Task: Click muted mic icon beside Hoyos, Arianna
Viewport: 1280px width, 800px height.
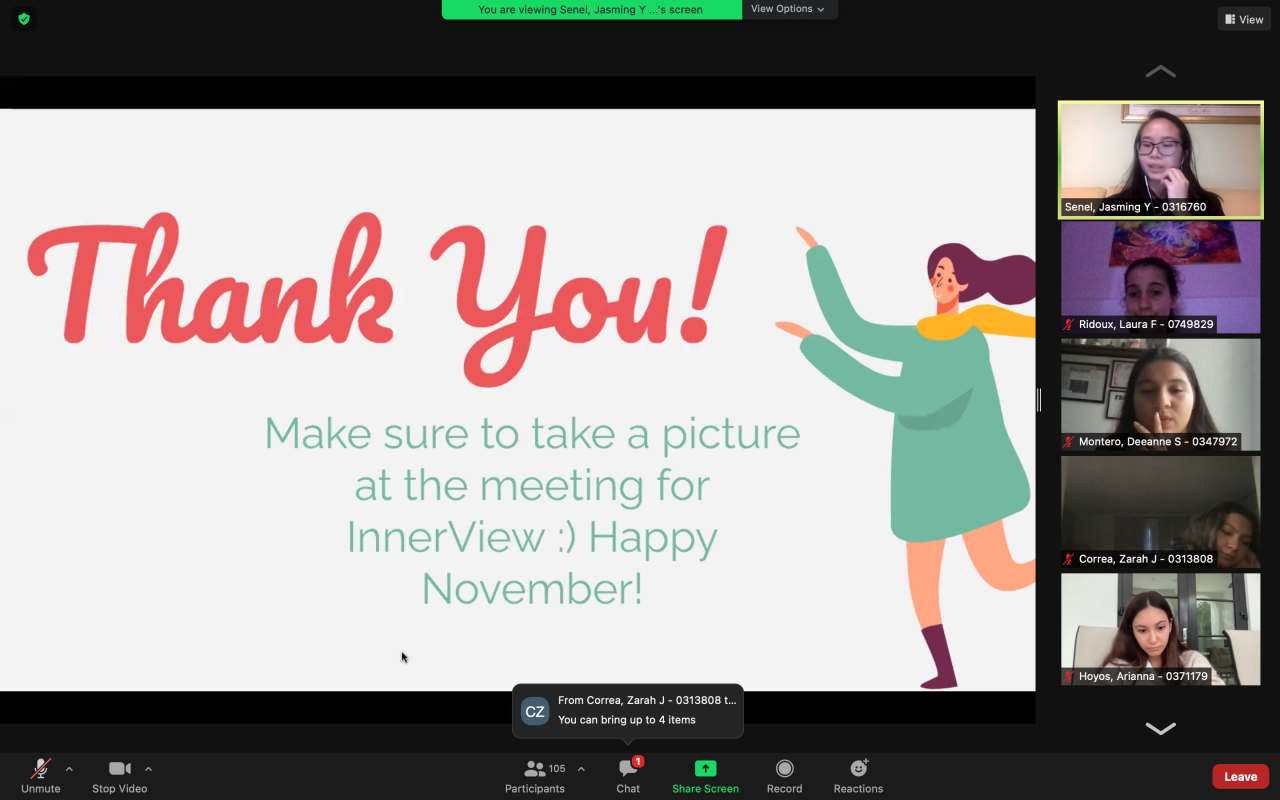Action: [1069, 677]
